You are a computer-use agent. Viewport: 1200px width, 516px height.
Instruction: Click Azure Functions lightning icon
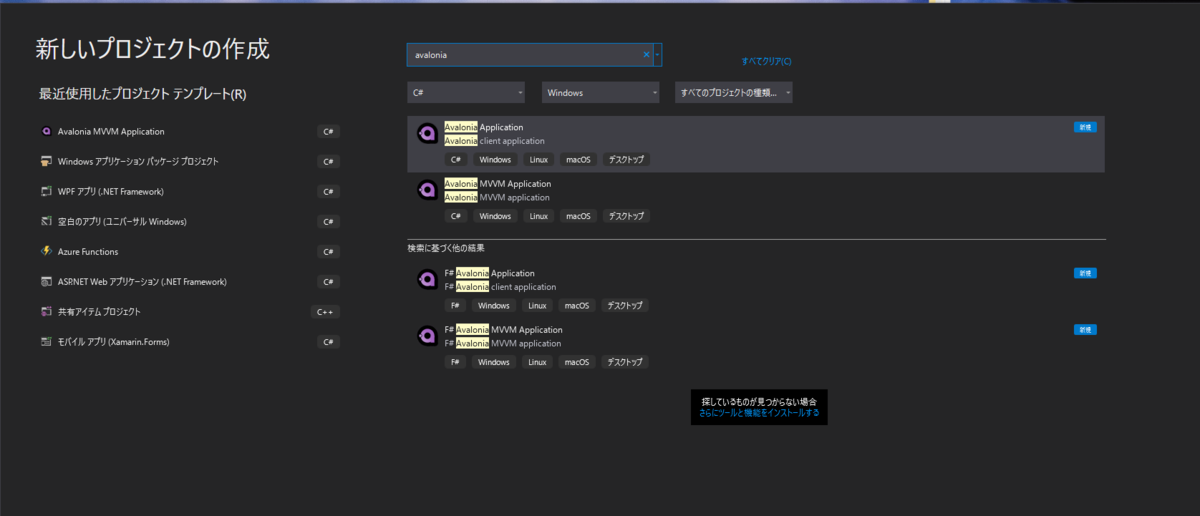pos(46,251)
